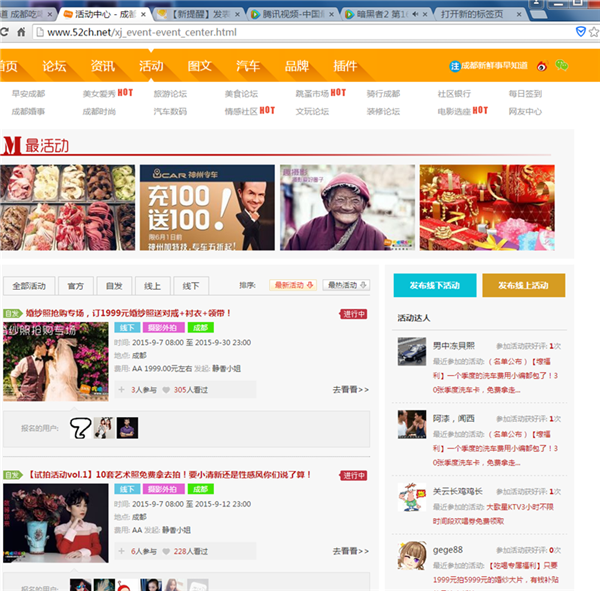
Task: Open 骑行成都 link
Action: [x=383, y=94]
